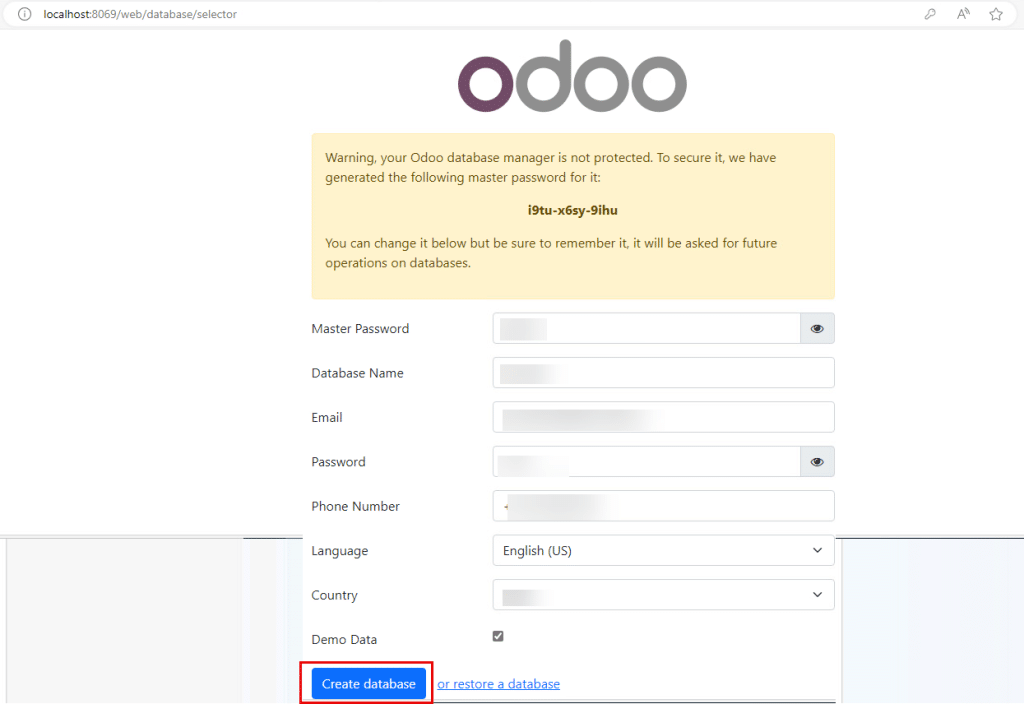This screenshot has height=704, width=1024.
Task: Focus the Database Name field
Action: tap(663, 372)
